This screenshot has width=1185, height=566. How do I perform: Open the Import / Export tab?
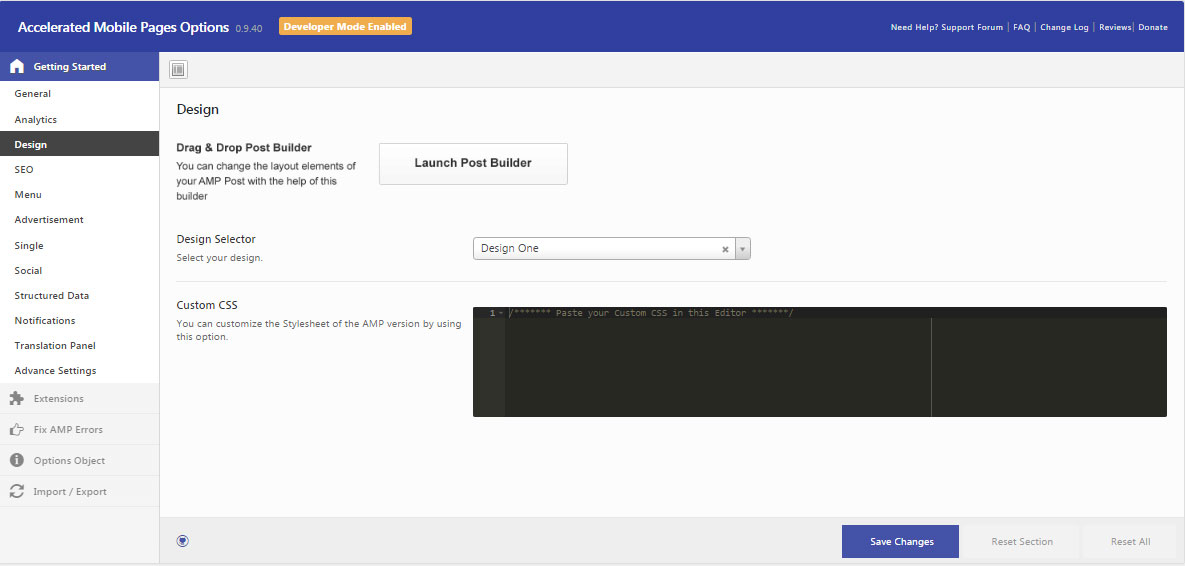pos(79,491)
